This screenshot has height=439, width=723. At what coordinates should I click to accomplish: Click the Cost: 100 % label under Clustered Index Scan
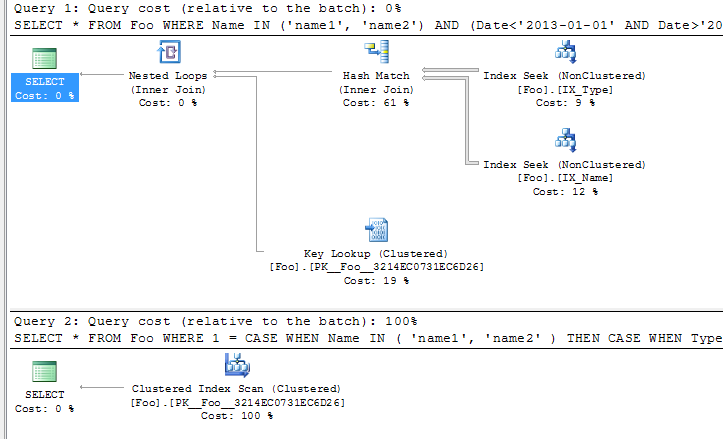tap(237, 415)
